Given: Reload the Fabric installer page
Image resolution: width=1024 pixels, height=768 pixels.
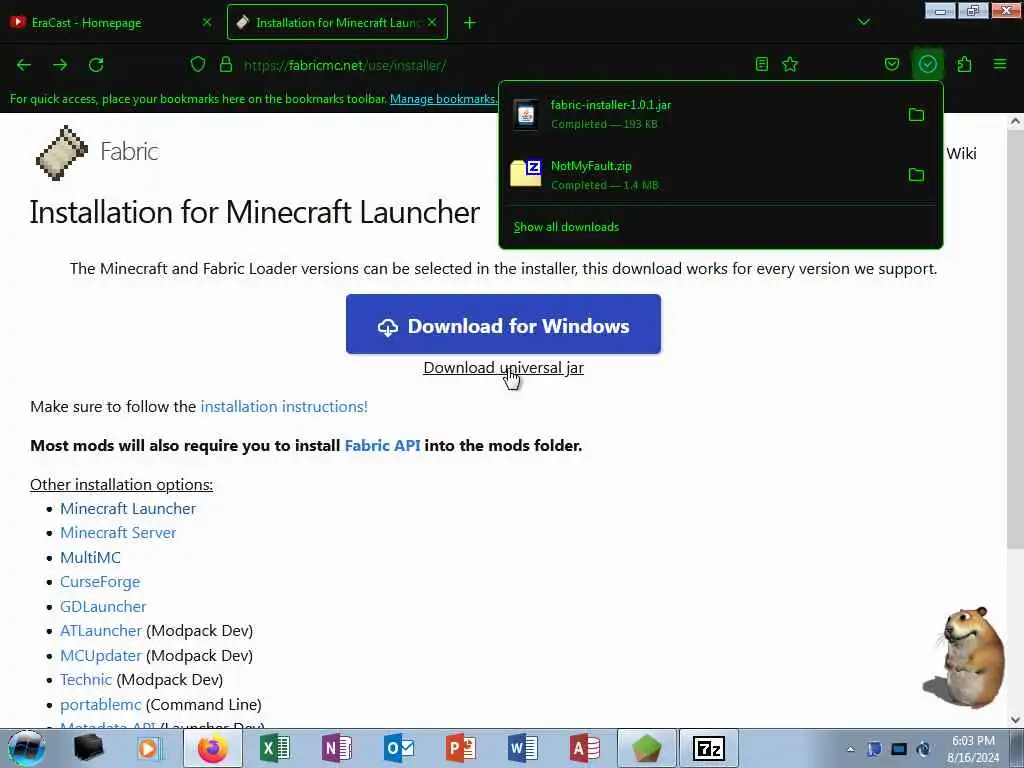Looking at the screenshot, I should click(x=96, y=65).
